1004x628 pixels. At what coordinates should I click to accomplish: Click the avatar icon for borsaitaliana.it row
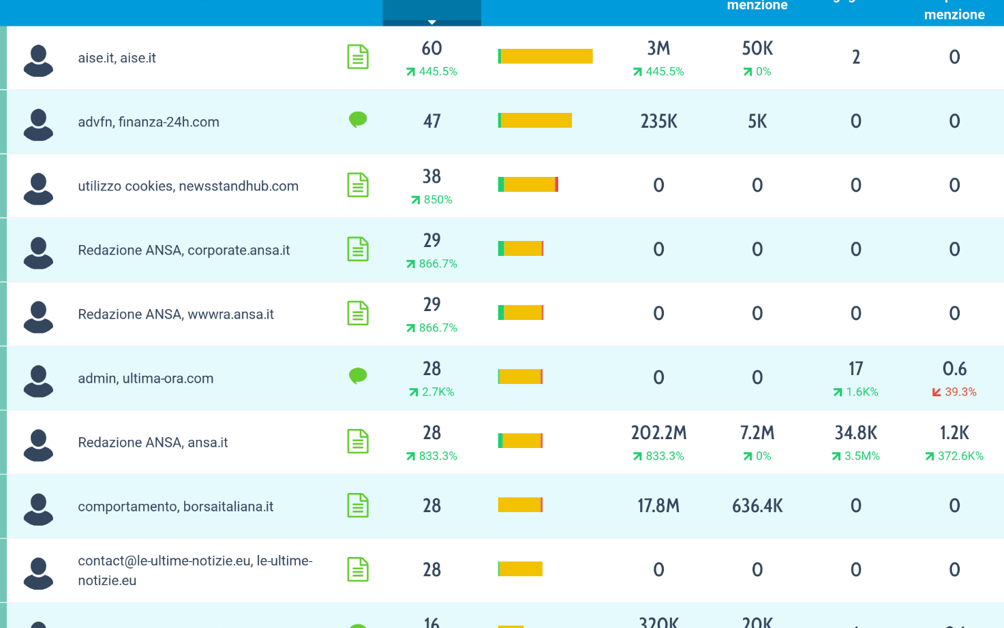pyautogui.click(x=38, y=509)
